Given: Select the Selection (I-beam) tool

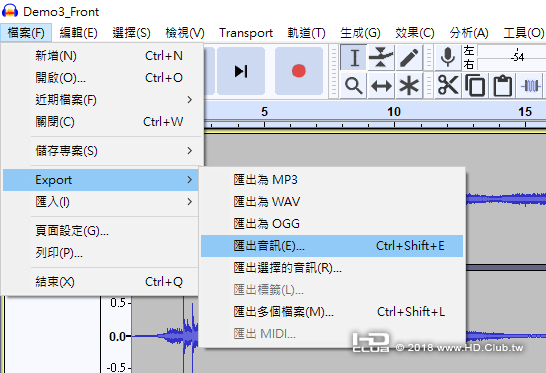Looking at the screenshot, I should (x=353, y=57).
